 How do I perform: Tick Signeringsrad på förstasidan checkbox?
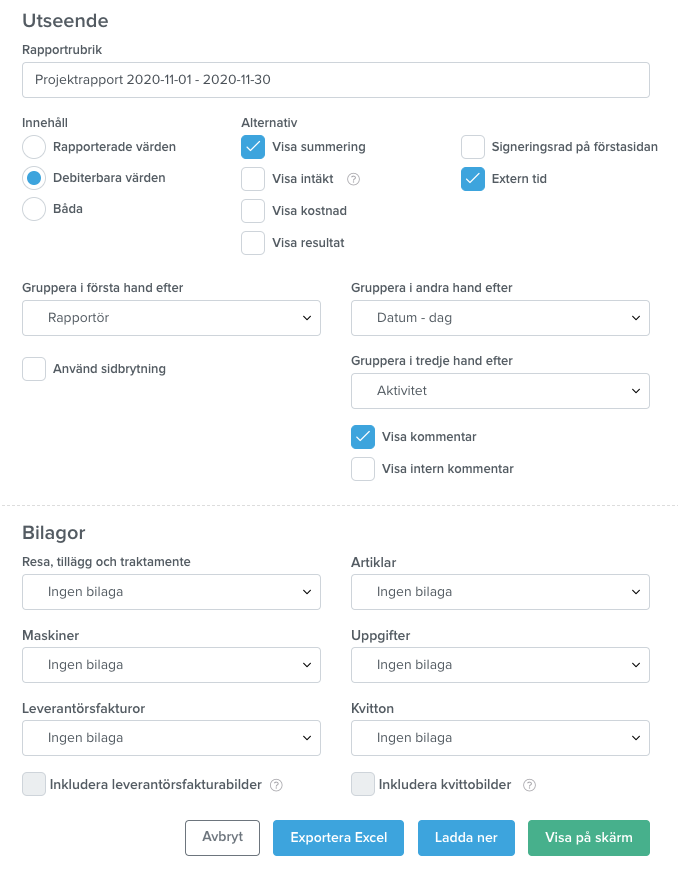473,147
